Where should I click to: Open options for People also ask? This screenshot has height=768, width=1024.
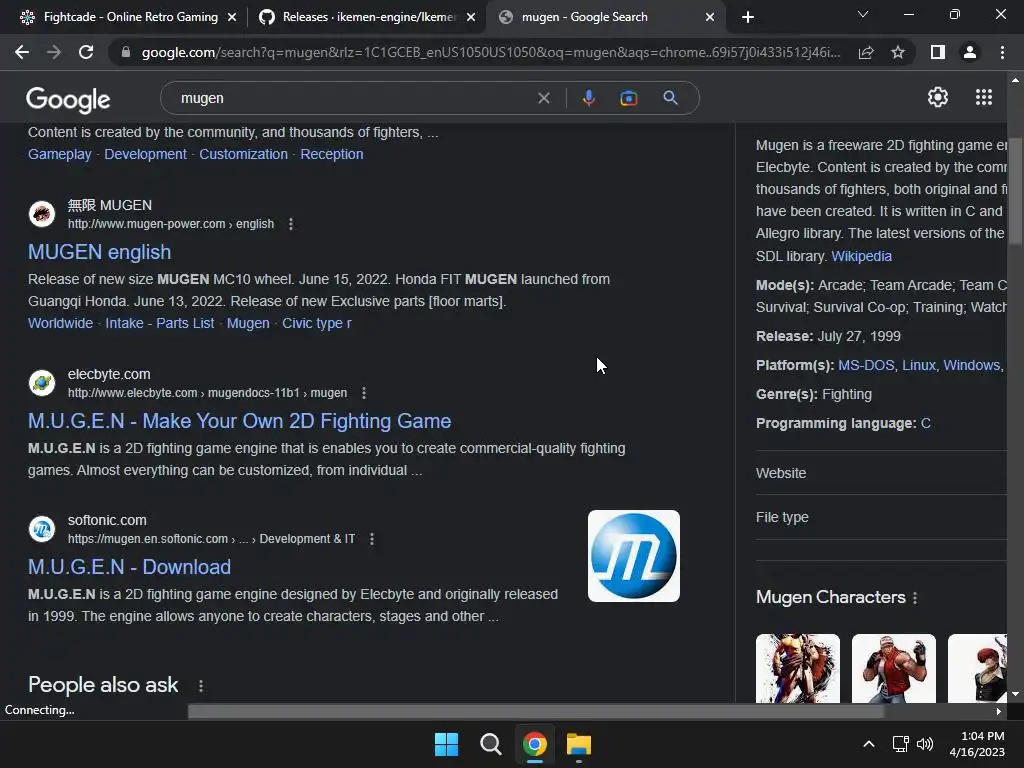pos(200,686)
